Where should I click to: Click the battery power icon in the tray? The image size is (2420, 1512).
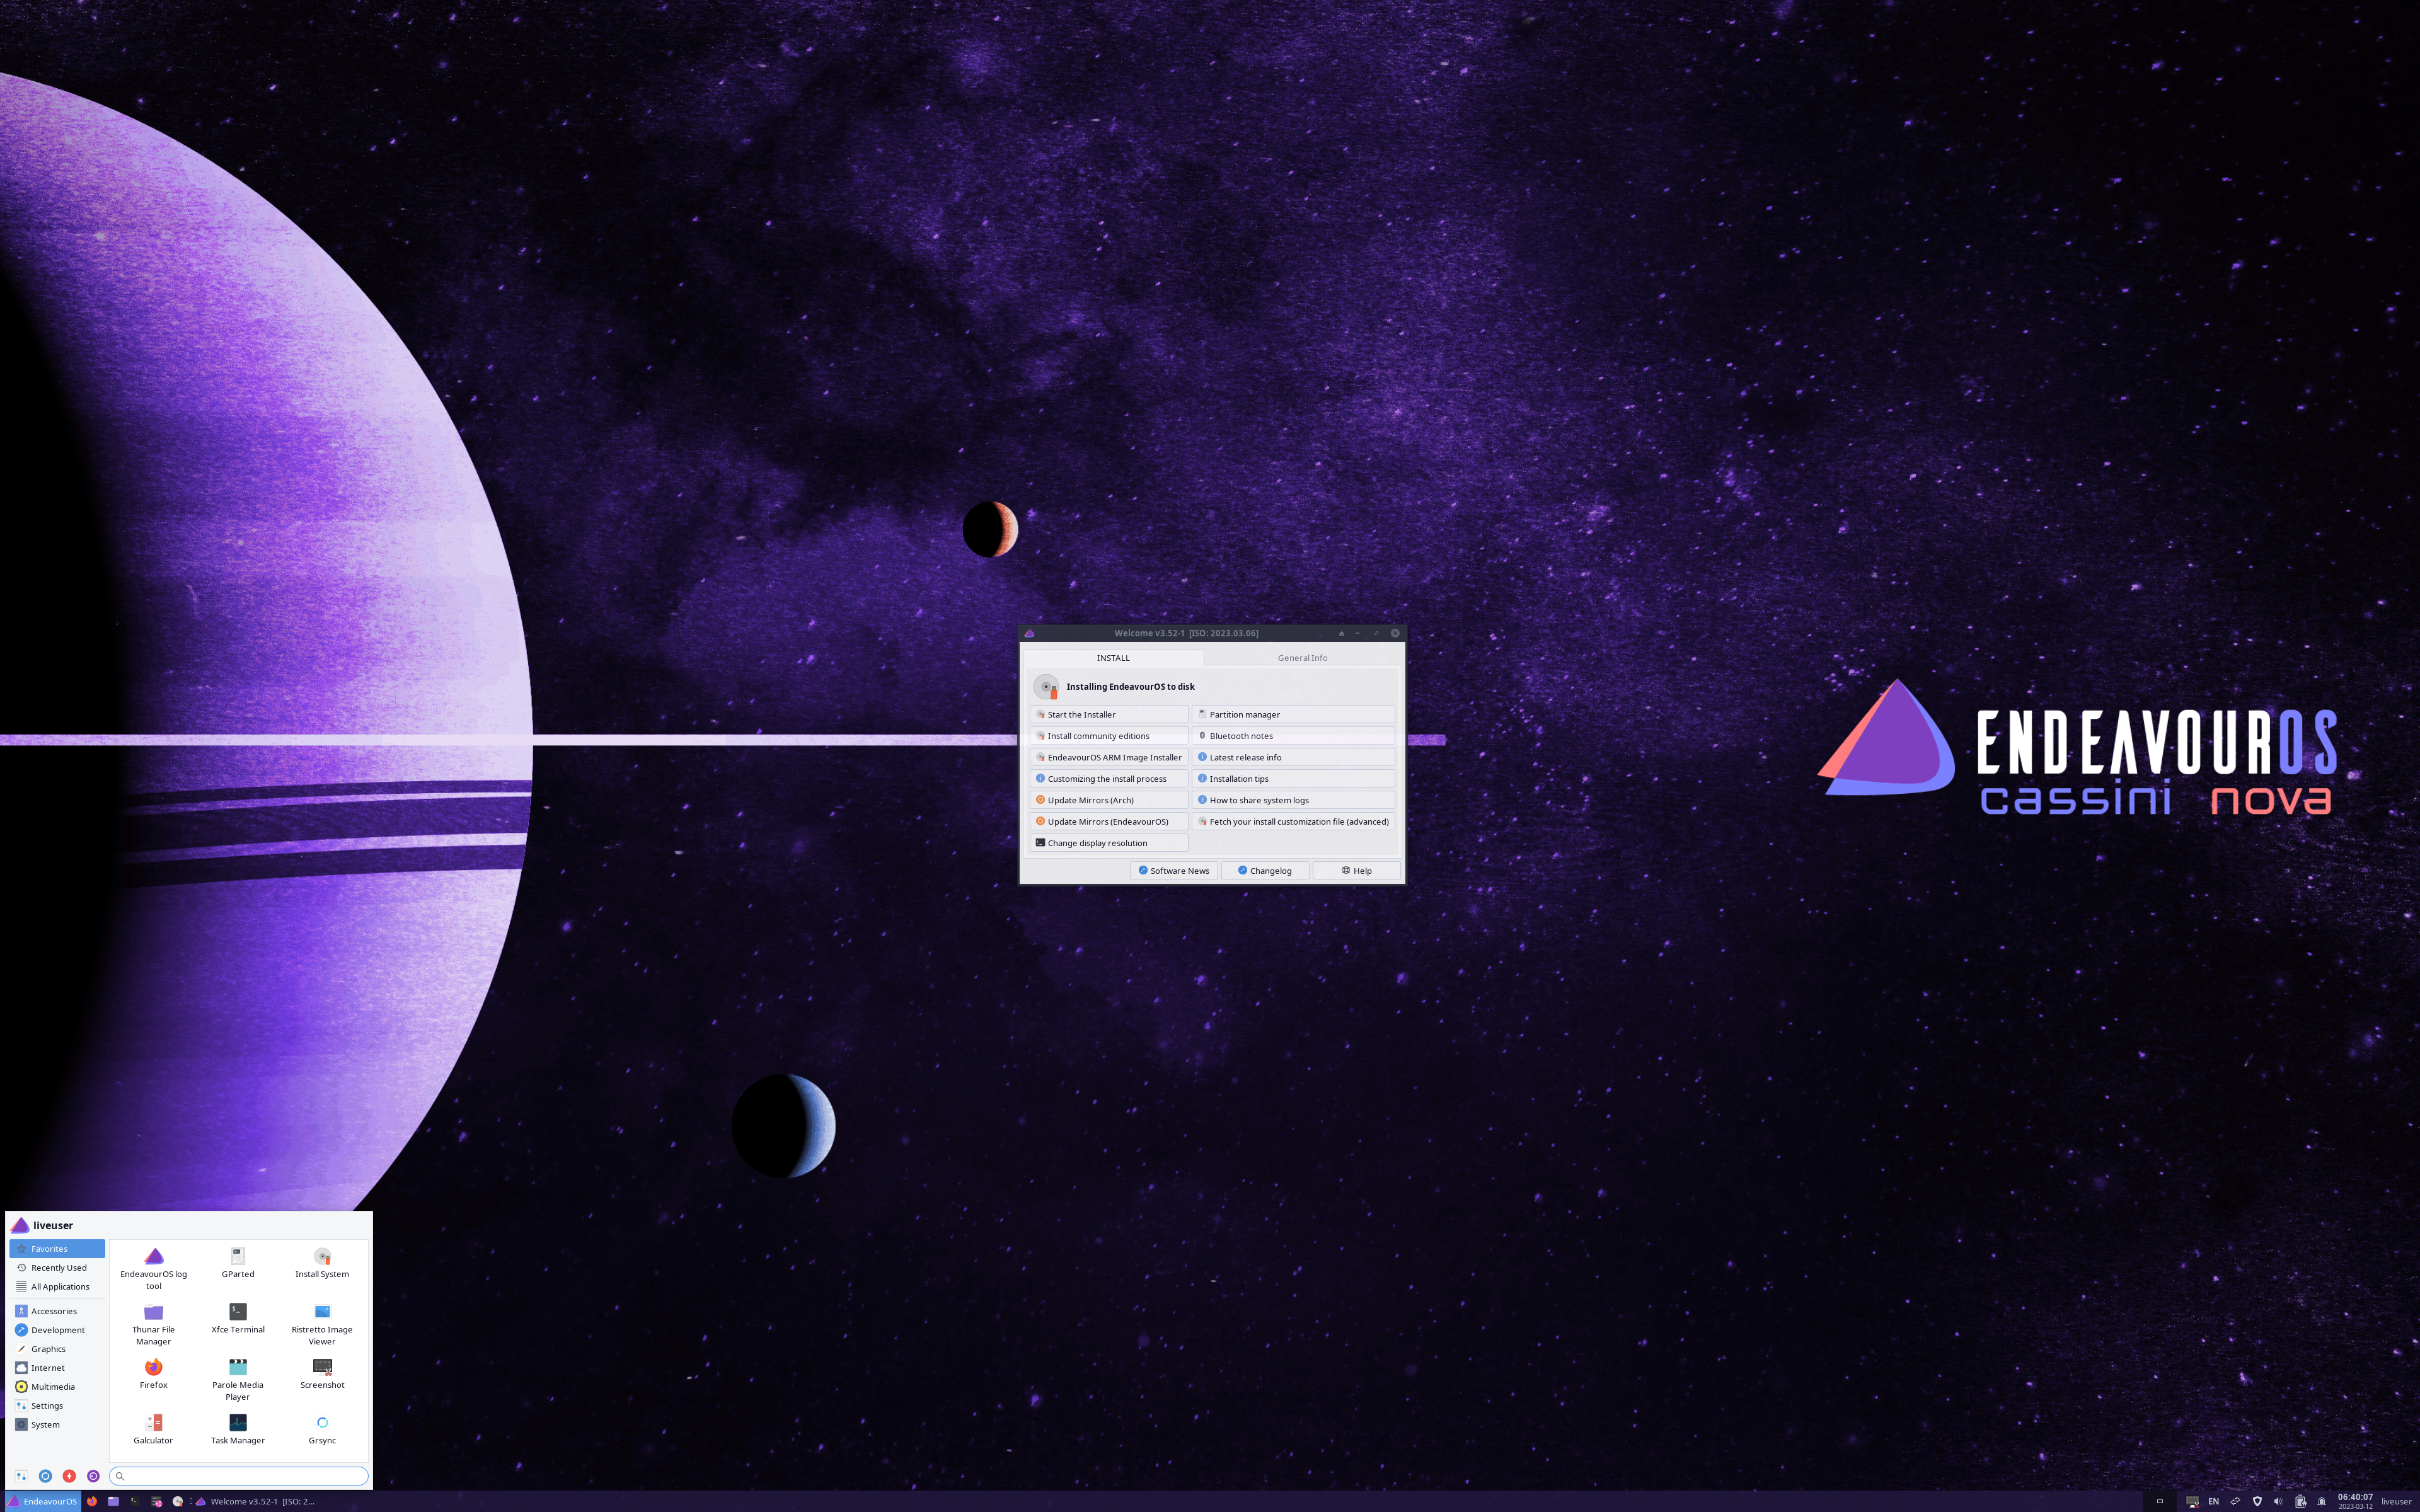(2300, 1501)
